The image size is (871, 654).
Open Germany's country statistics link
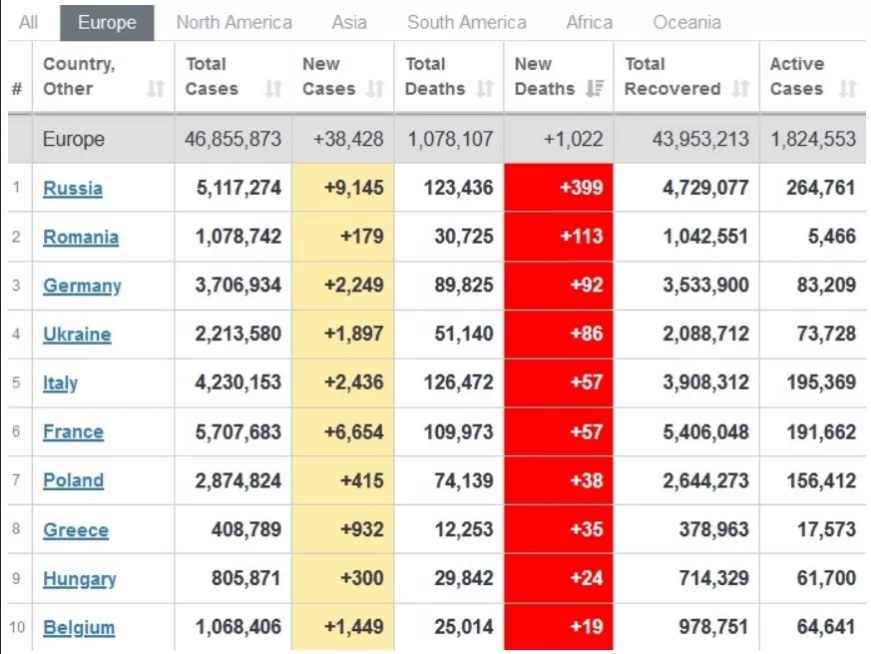pyautogui.click(x=82, y=286)
